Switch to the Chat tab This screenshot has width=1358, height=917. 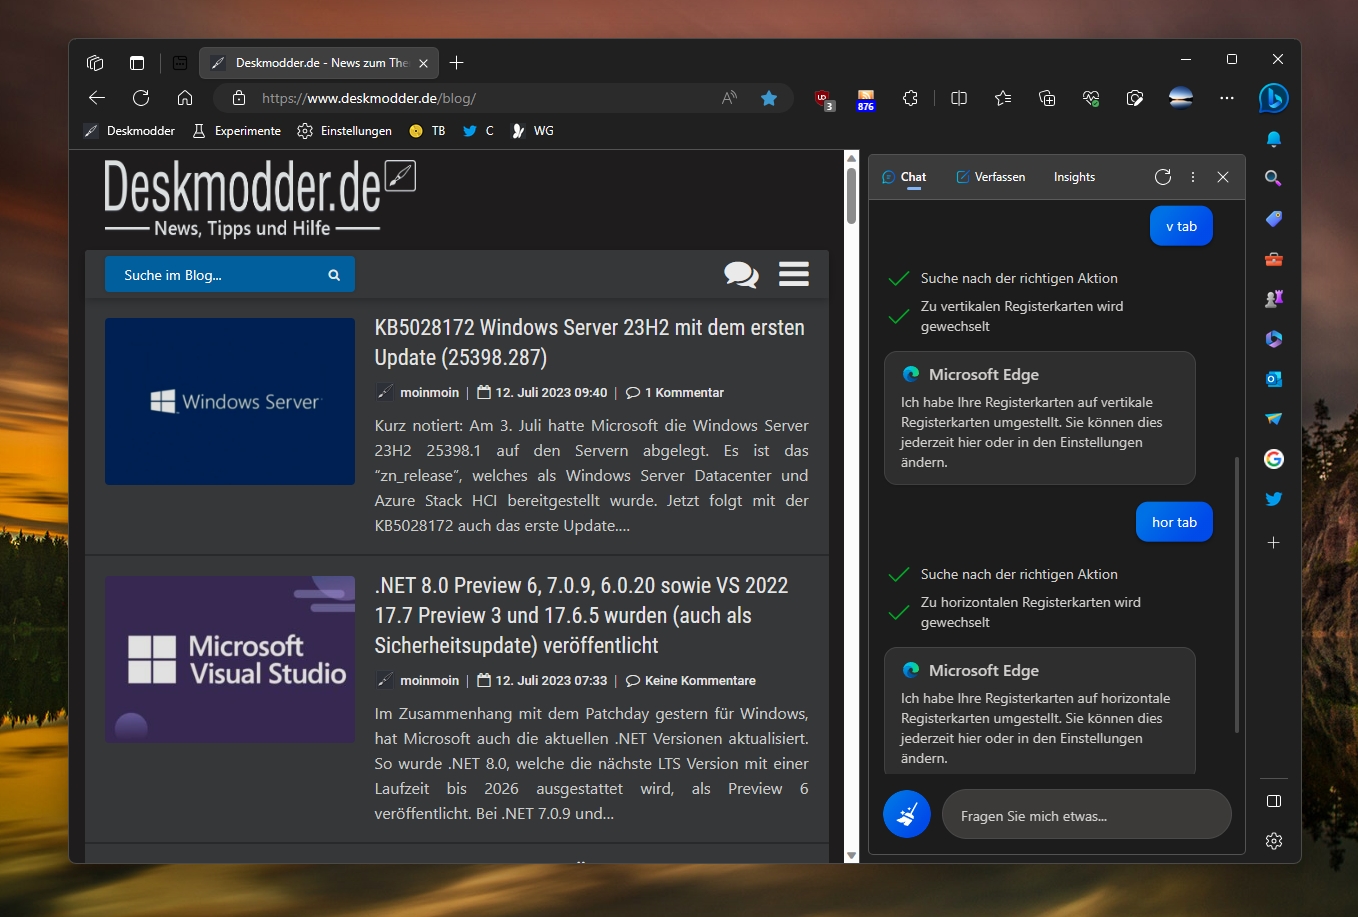click(x=904, y=177)
